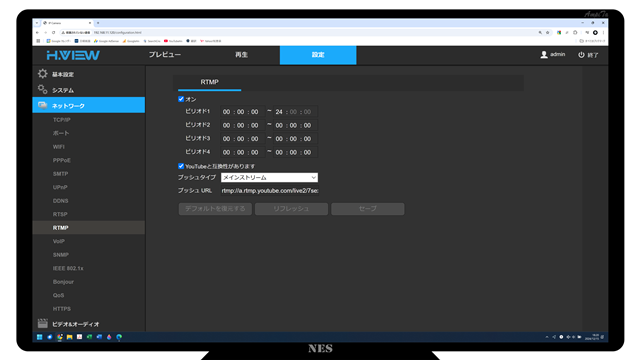Toggle YouTubeと互換性があります checkbox
Viewport: 640px width, 360px height.
pos(181,166)
